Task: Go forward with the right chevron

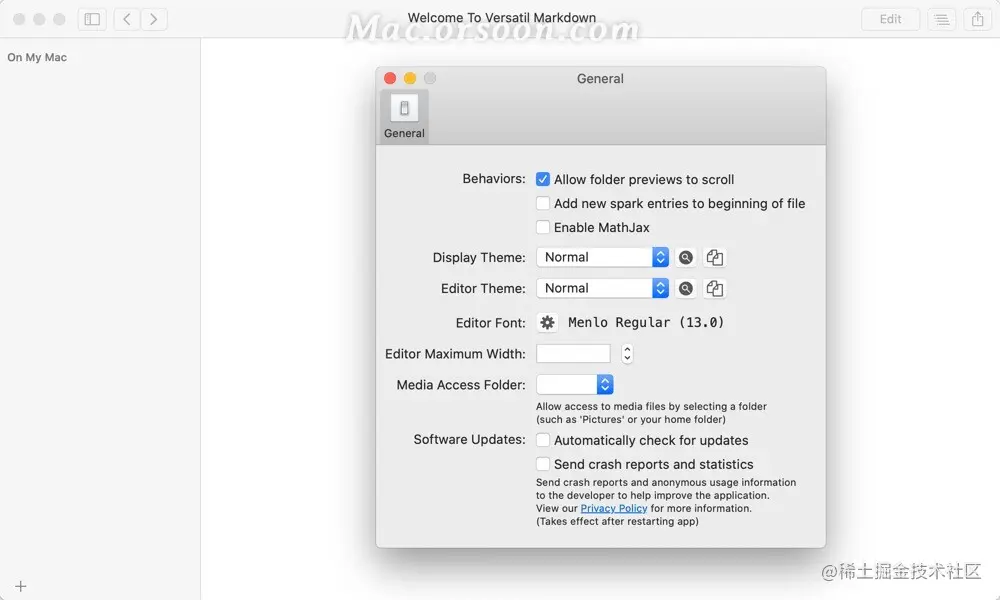Action: (154, 19)
